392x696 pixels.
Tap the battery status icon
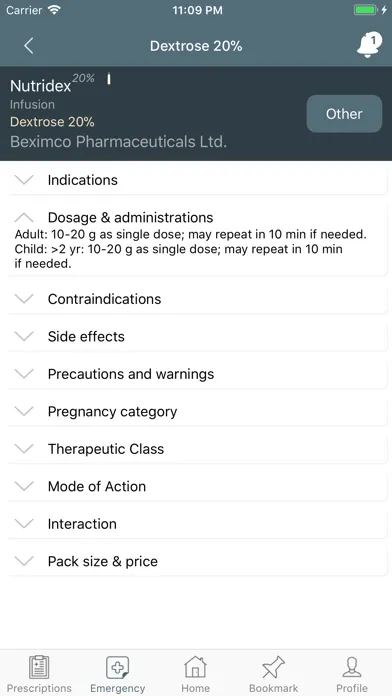pos(366,10)
